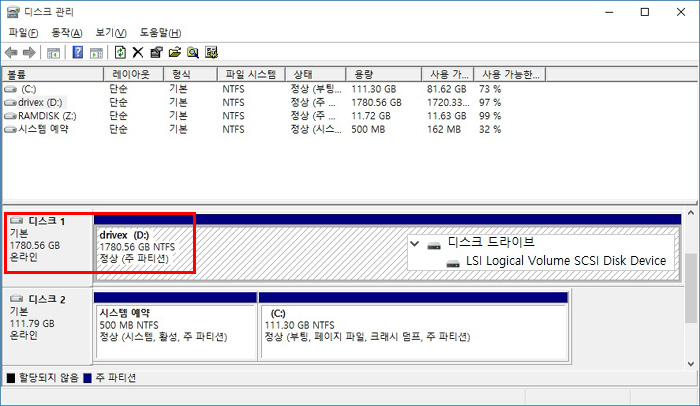Click LSI Logical Volume SCSI Disk Device
This screenshot has height=406, width=700.
point(566,261)
